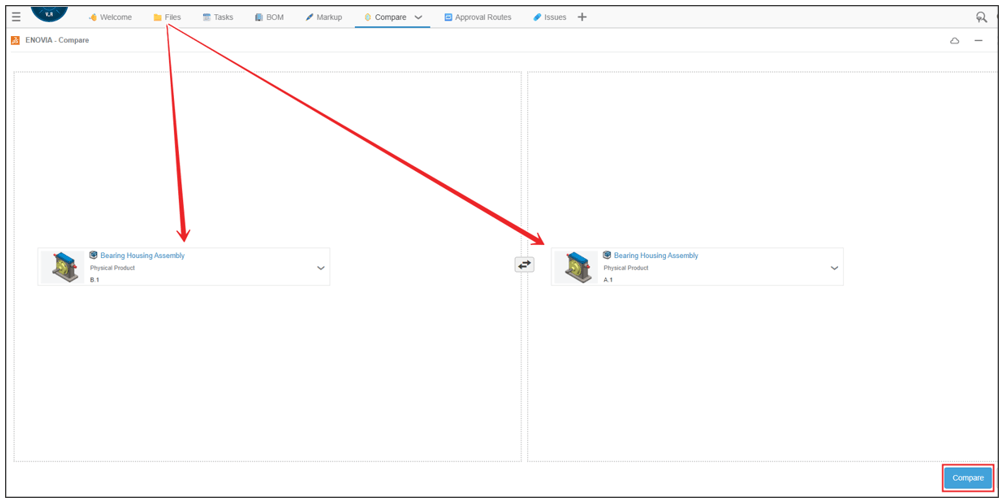Switch to the Welcome tab
The image size is (1003, 500).
[110, 17]
